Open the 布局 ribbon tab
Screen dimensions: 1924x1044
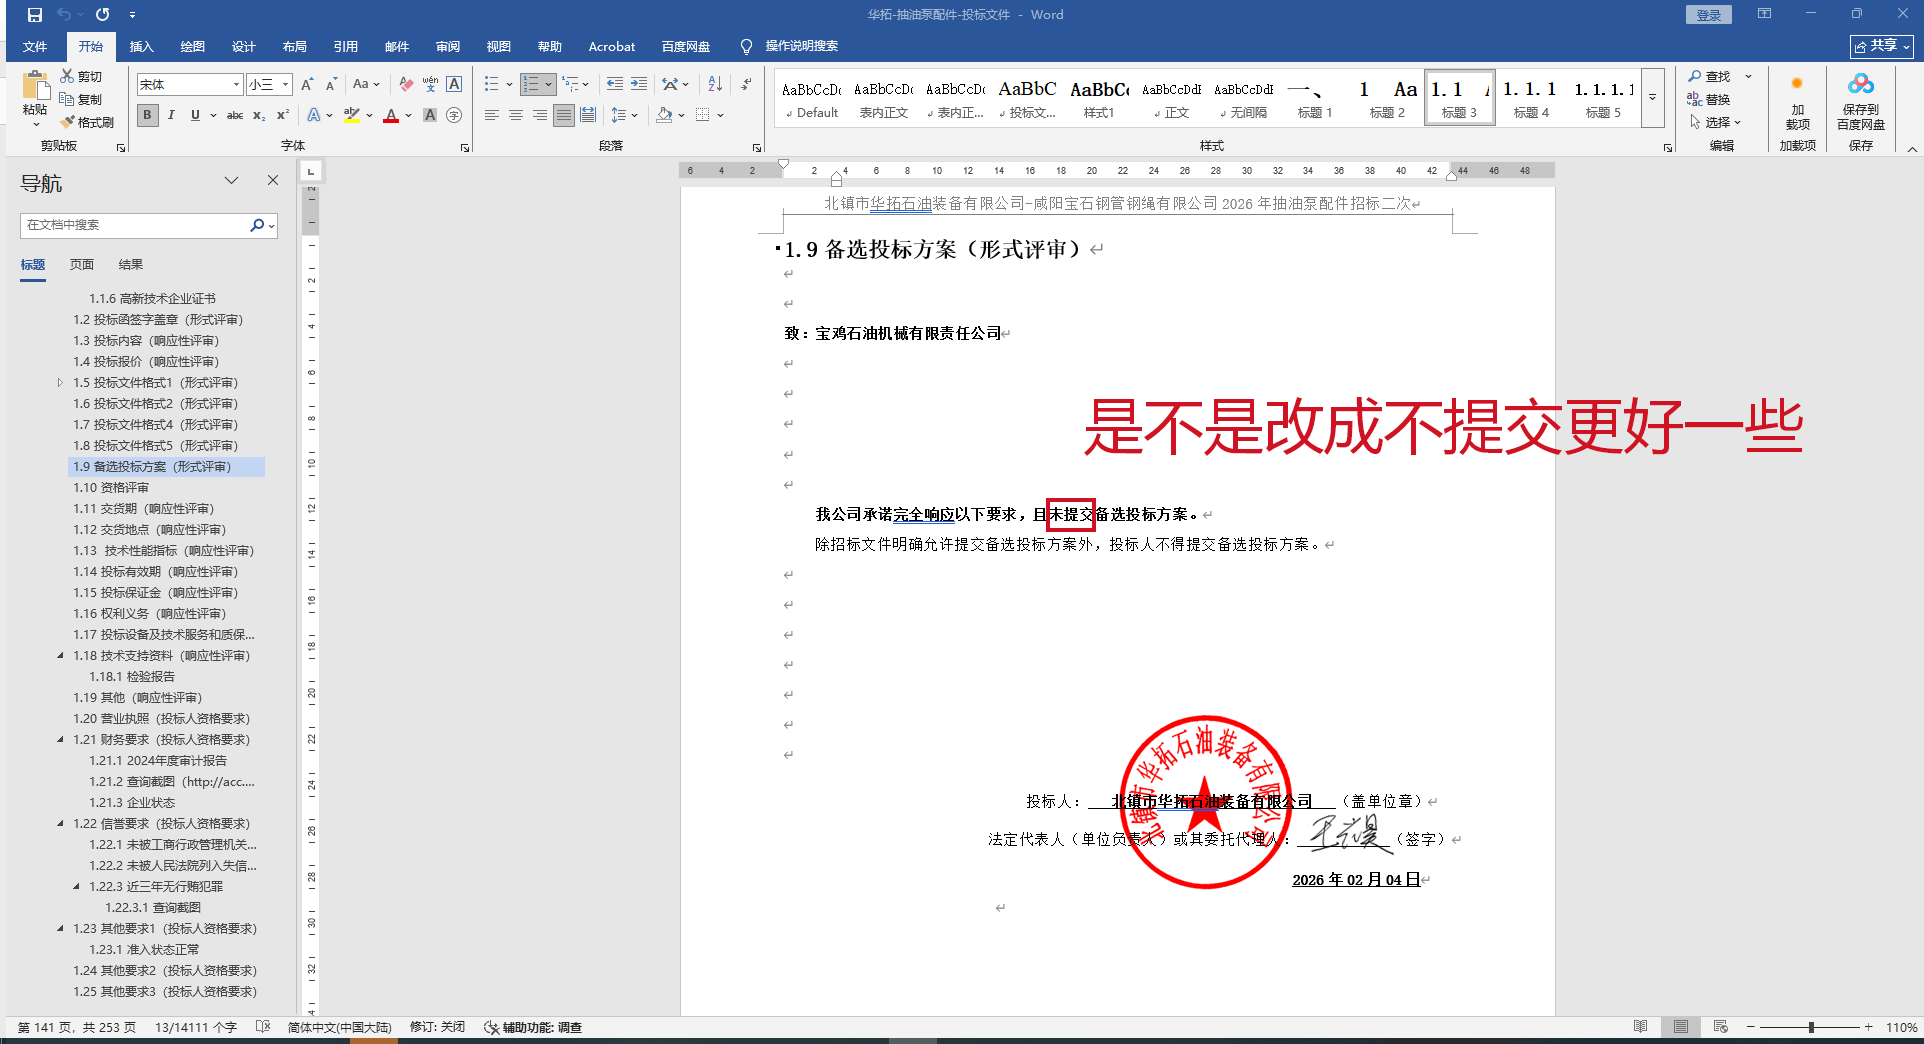tap(295, 46)
